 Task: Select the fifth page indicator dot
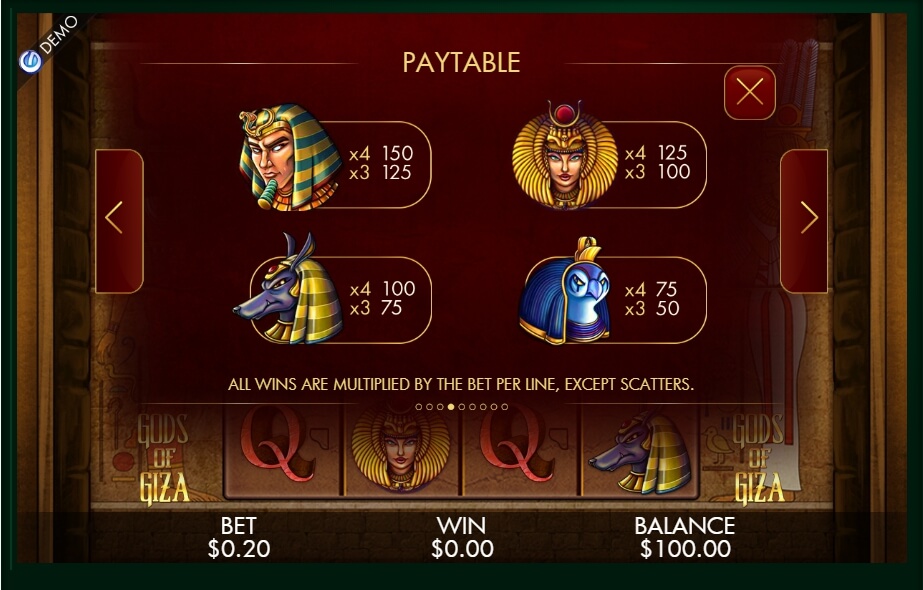coord(462,407)
